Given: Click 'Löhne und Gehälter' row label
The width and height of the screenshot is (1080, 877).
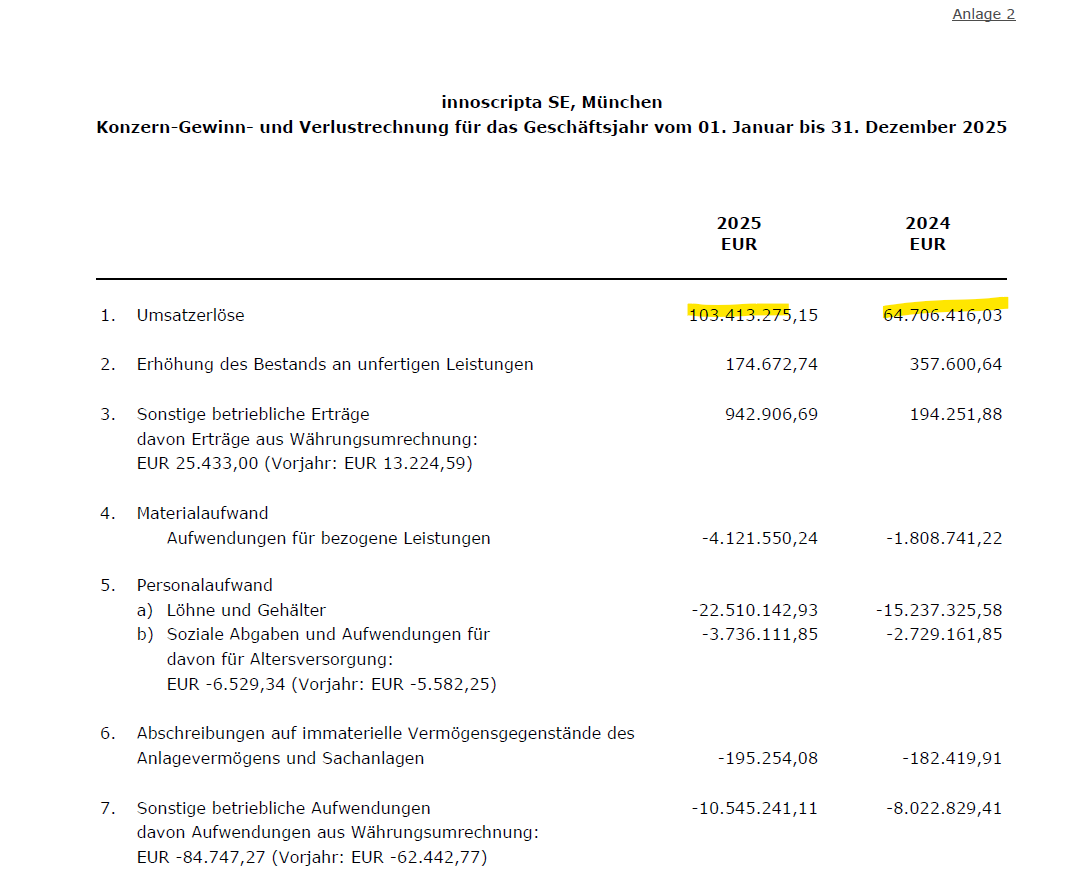Looking at the screenshot, I should (x=247, y=610).
